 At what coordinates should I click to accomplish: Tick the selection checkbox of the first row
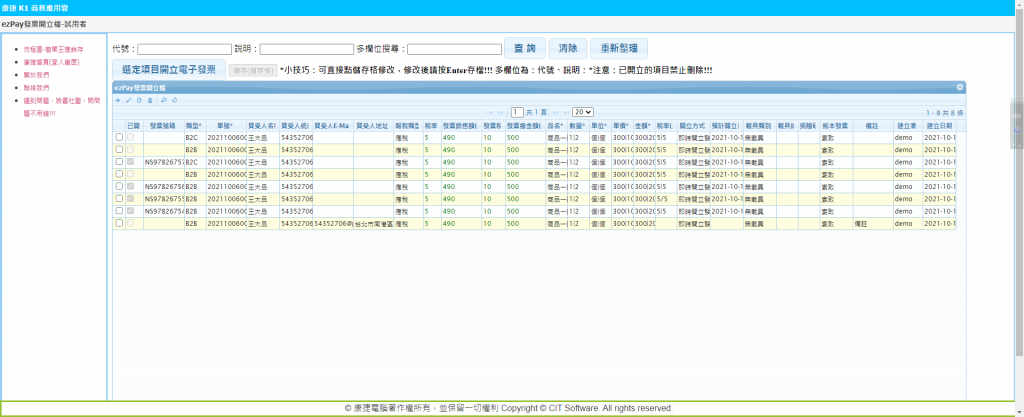(119, 137)
